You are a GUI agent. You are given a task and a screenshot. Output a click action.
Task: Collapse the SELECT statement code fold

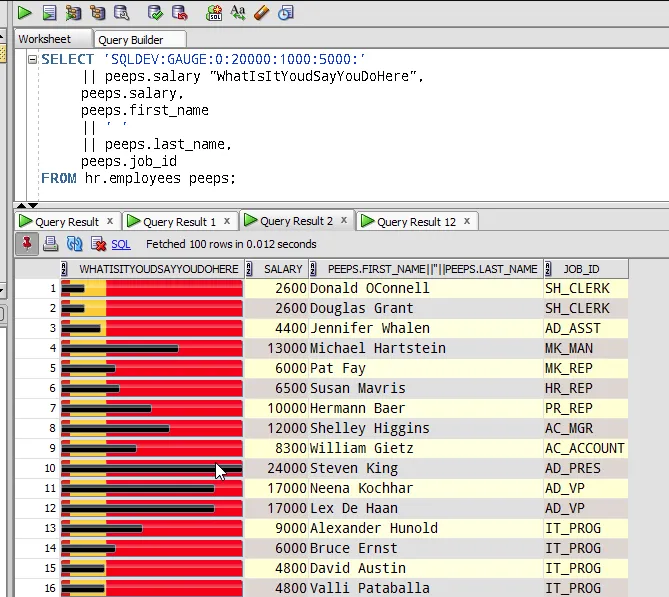pyautogui.click(x=33, y=60)
